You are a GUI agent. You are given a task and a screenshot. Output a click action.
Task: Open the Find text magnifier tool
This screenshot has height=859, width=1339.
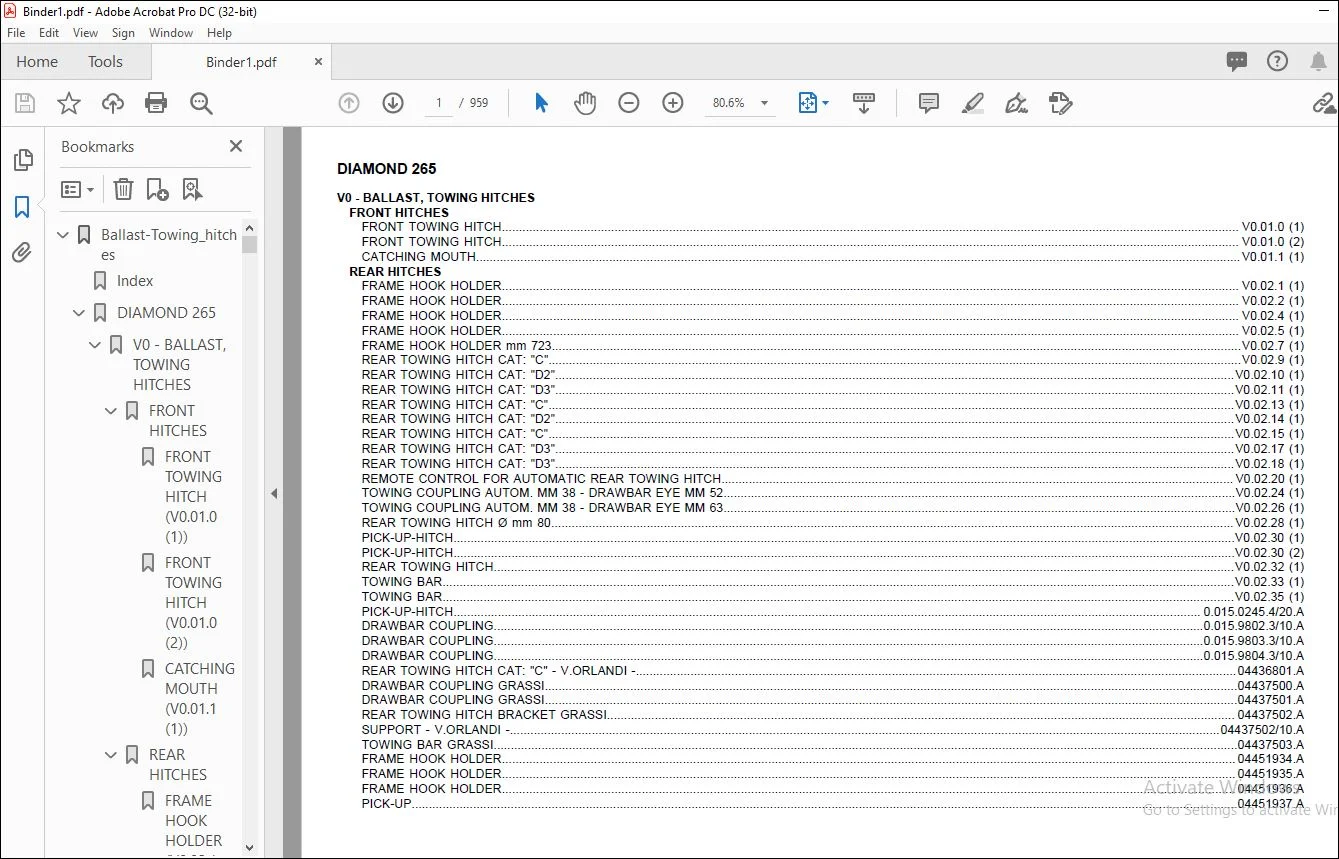pos(201,103)
